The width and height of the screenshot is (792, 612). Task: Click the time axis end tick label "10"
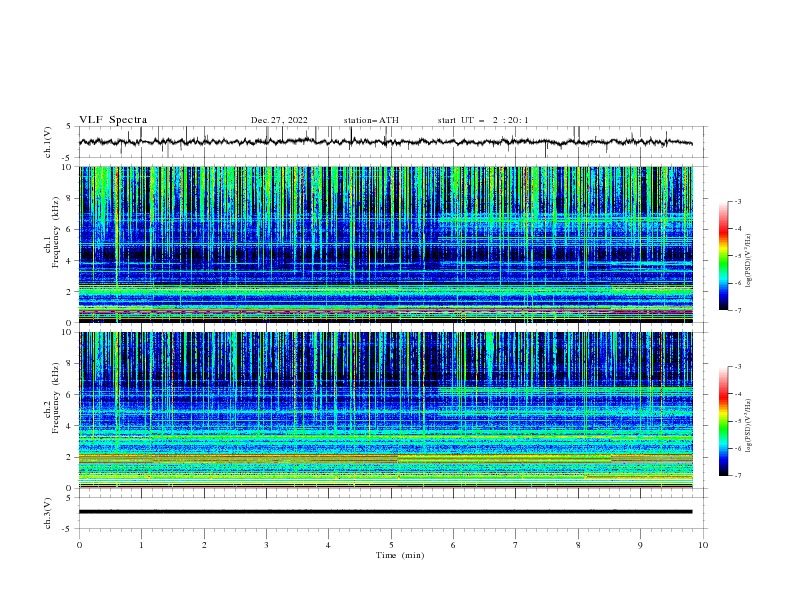pyautogui.click(x=703, y=545)
